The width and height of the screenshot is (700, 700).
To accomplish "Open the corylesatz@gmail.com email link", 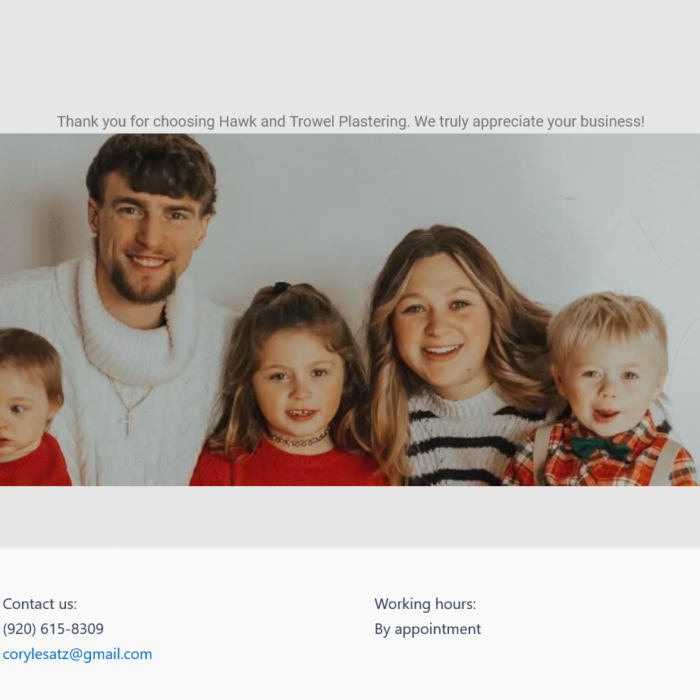I will (77, 654).
